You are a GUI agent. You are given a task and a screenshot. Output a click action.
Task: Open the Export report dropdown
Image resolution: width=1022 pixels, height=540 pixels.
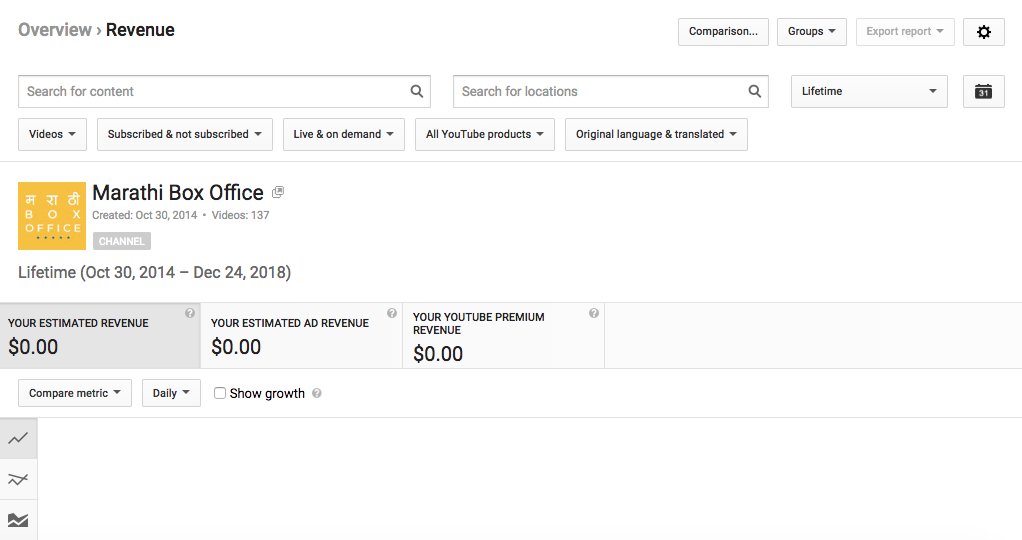pyautogui.click(x=905, y=31)
